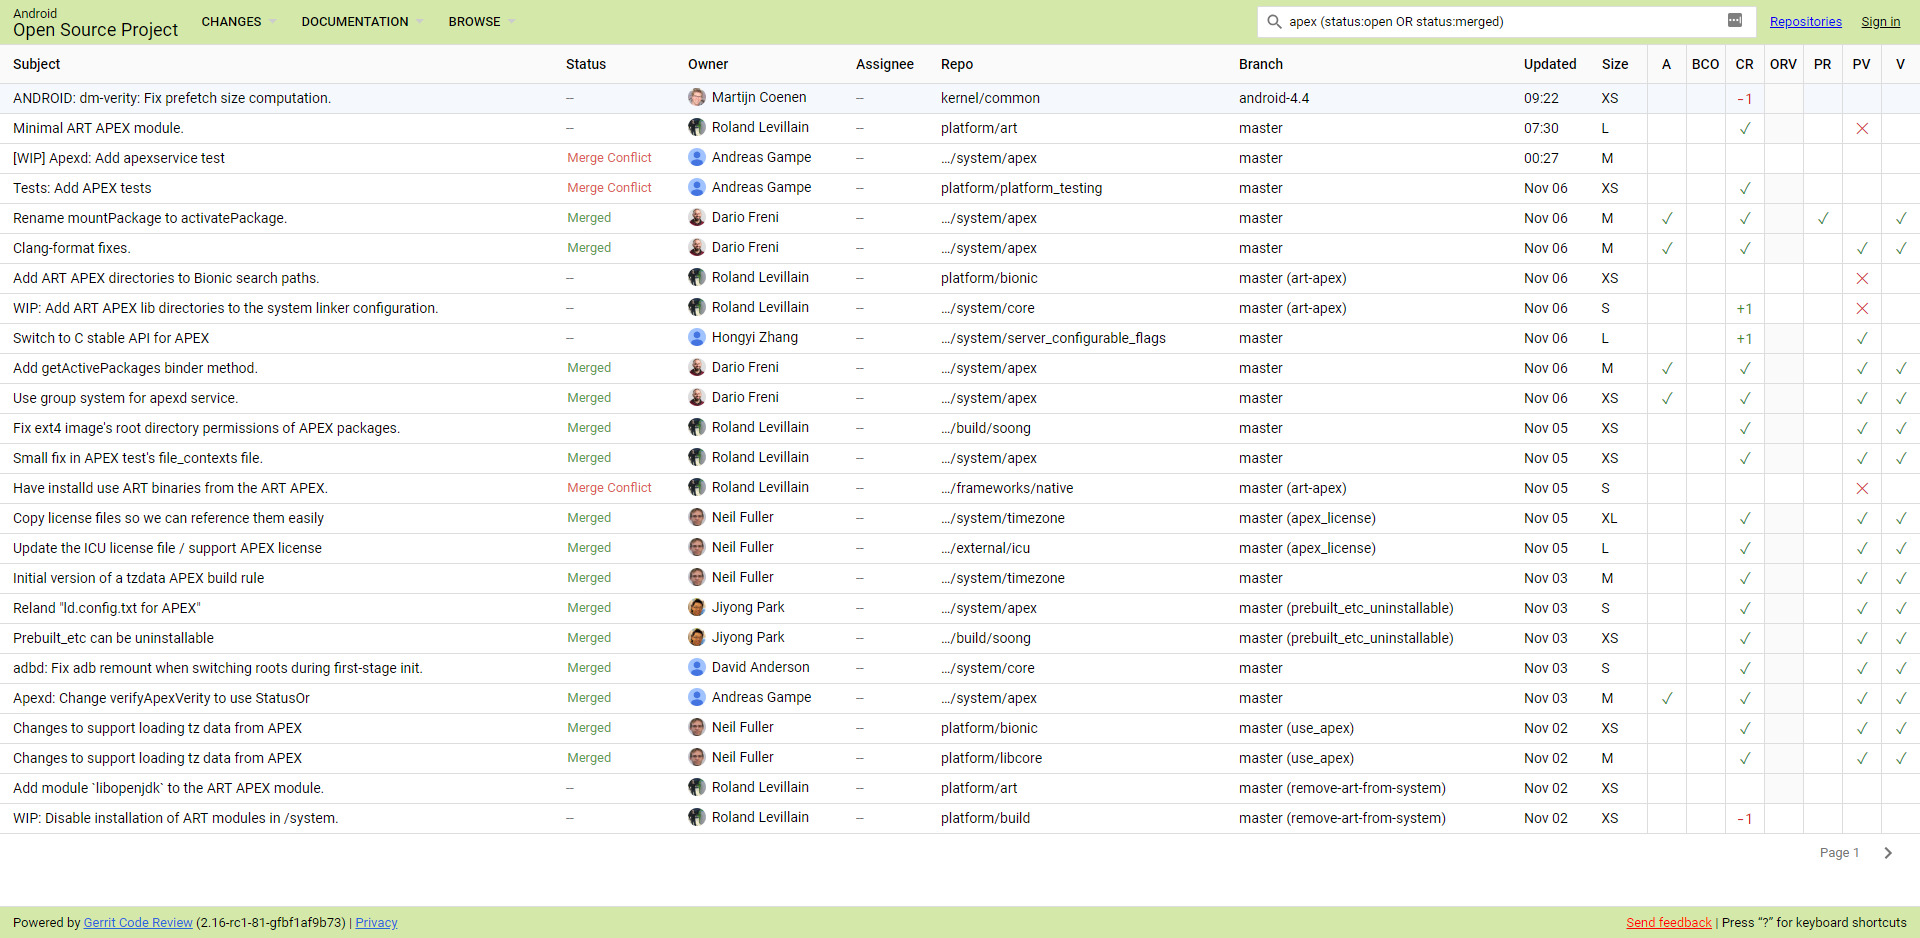Image resolution: width=1920 pixels, height=938 pixels.
Task: Click 'platform/platform_testing' repo link
Action: click(1021, 188)
